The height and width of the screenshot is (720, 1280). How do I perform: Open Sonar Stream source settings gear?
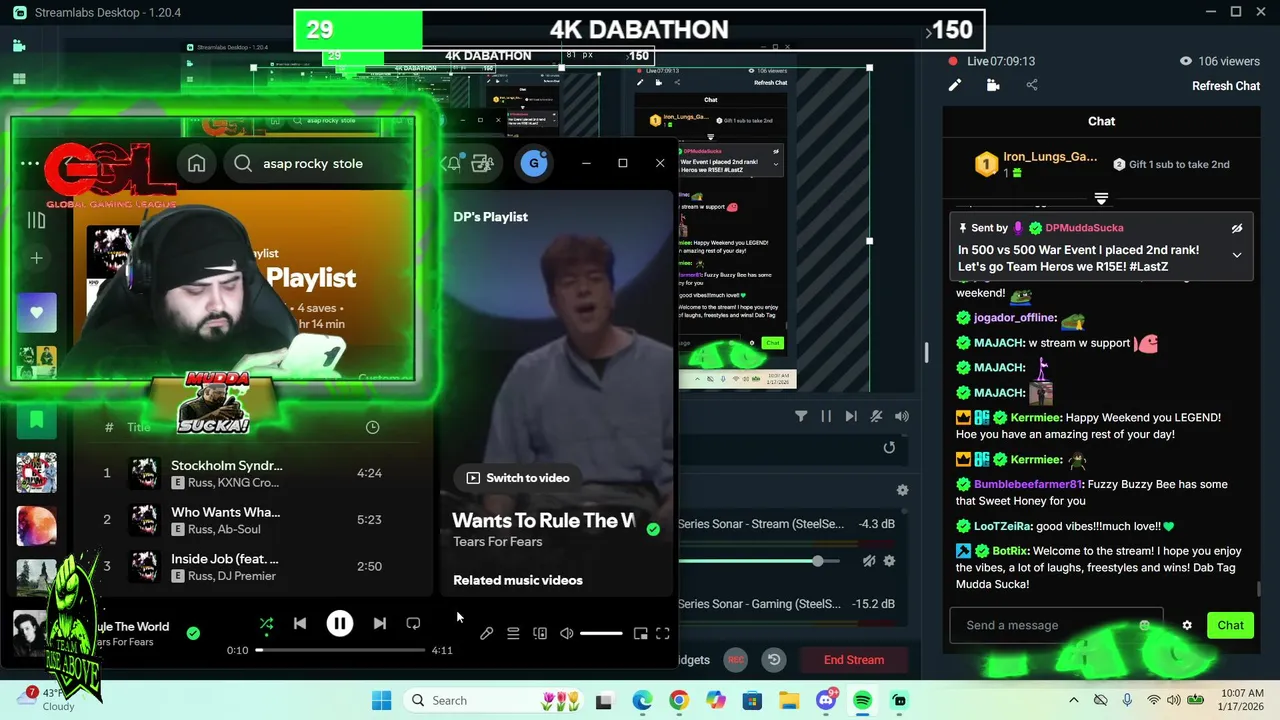889,561
